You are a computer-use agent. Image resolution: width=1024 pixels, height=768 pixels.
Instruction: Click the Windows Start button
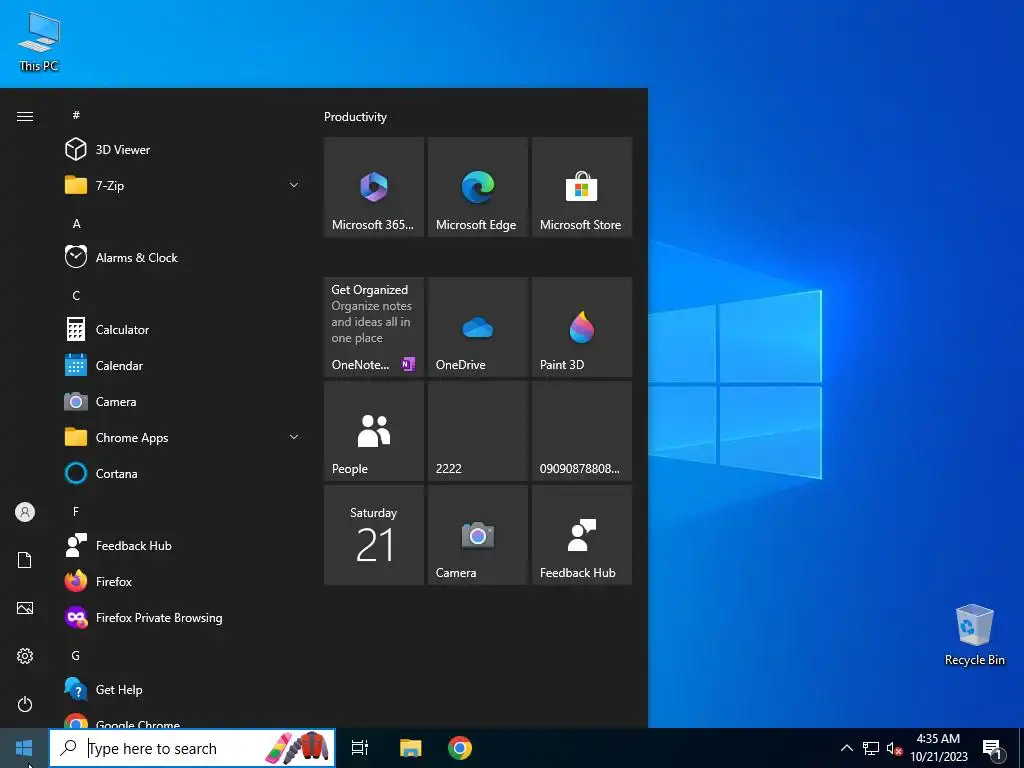tap(24, 748)
